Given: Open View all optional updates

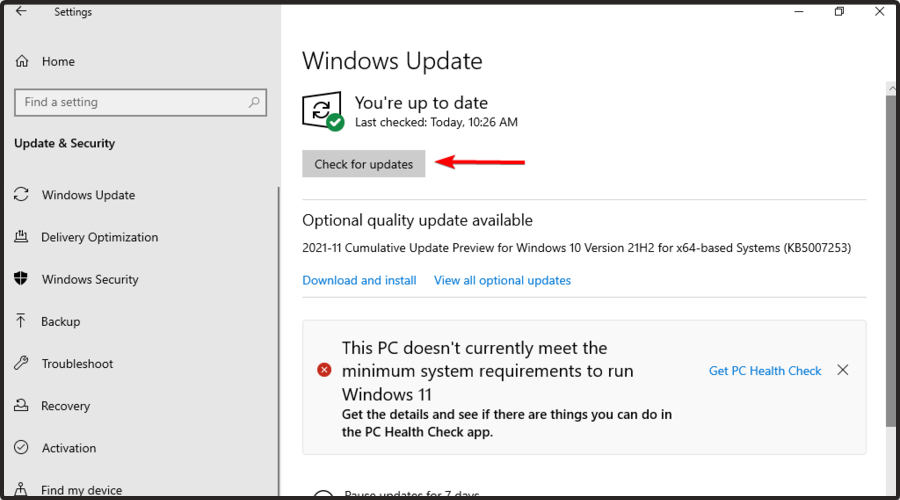Looking at the screenshot, I should pos(502,280).
